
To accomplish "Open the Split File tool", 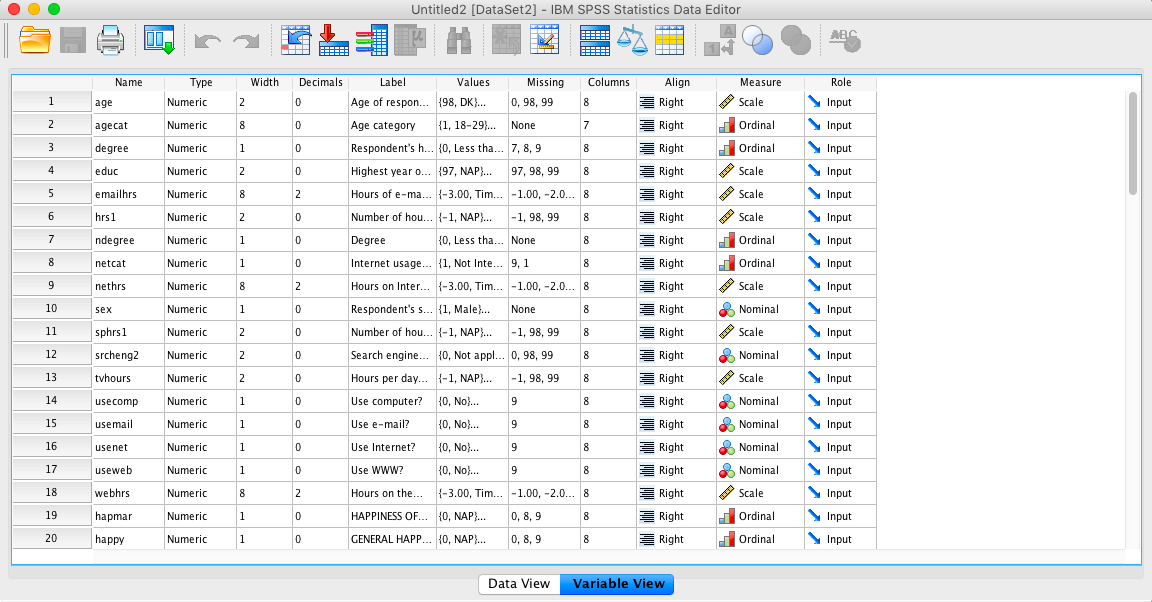I will click(x=594, y=40).
